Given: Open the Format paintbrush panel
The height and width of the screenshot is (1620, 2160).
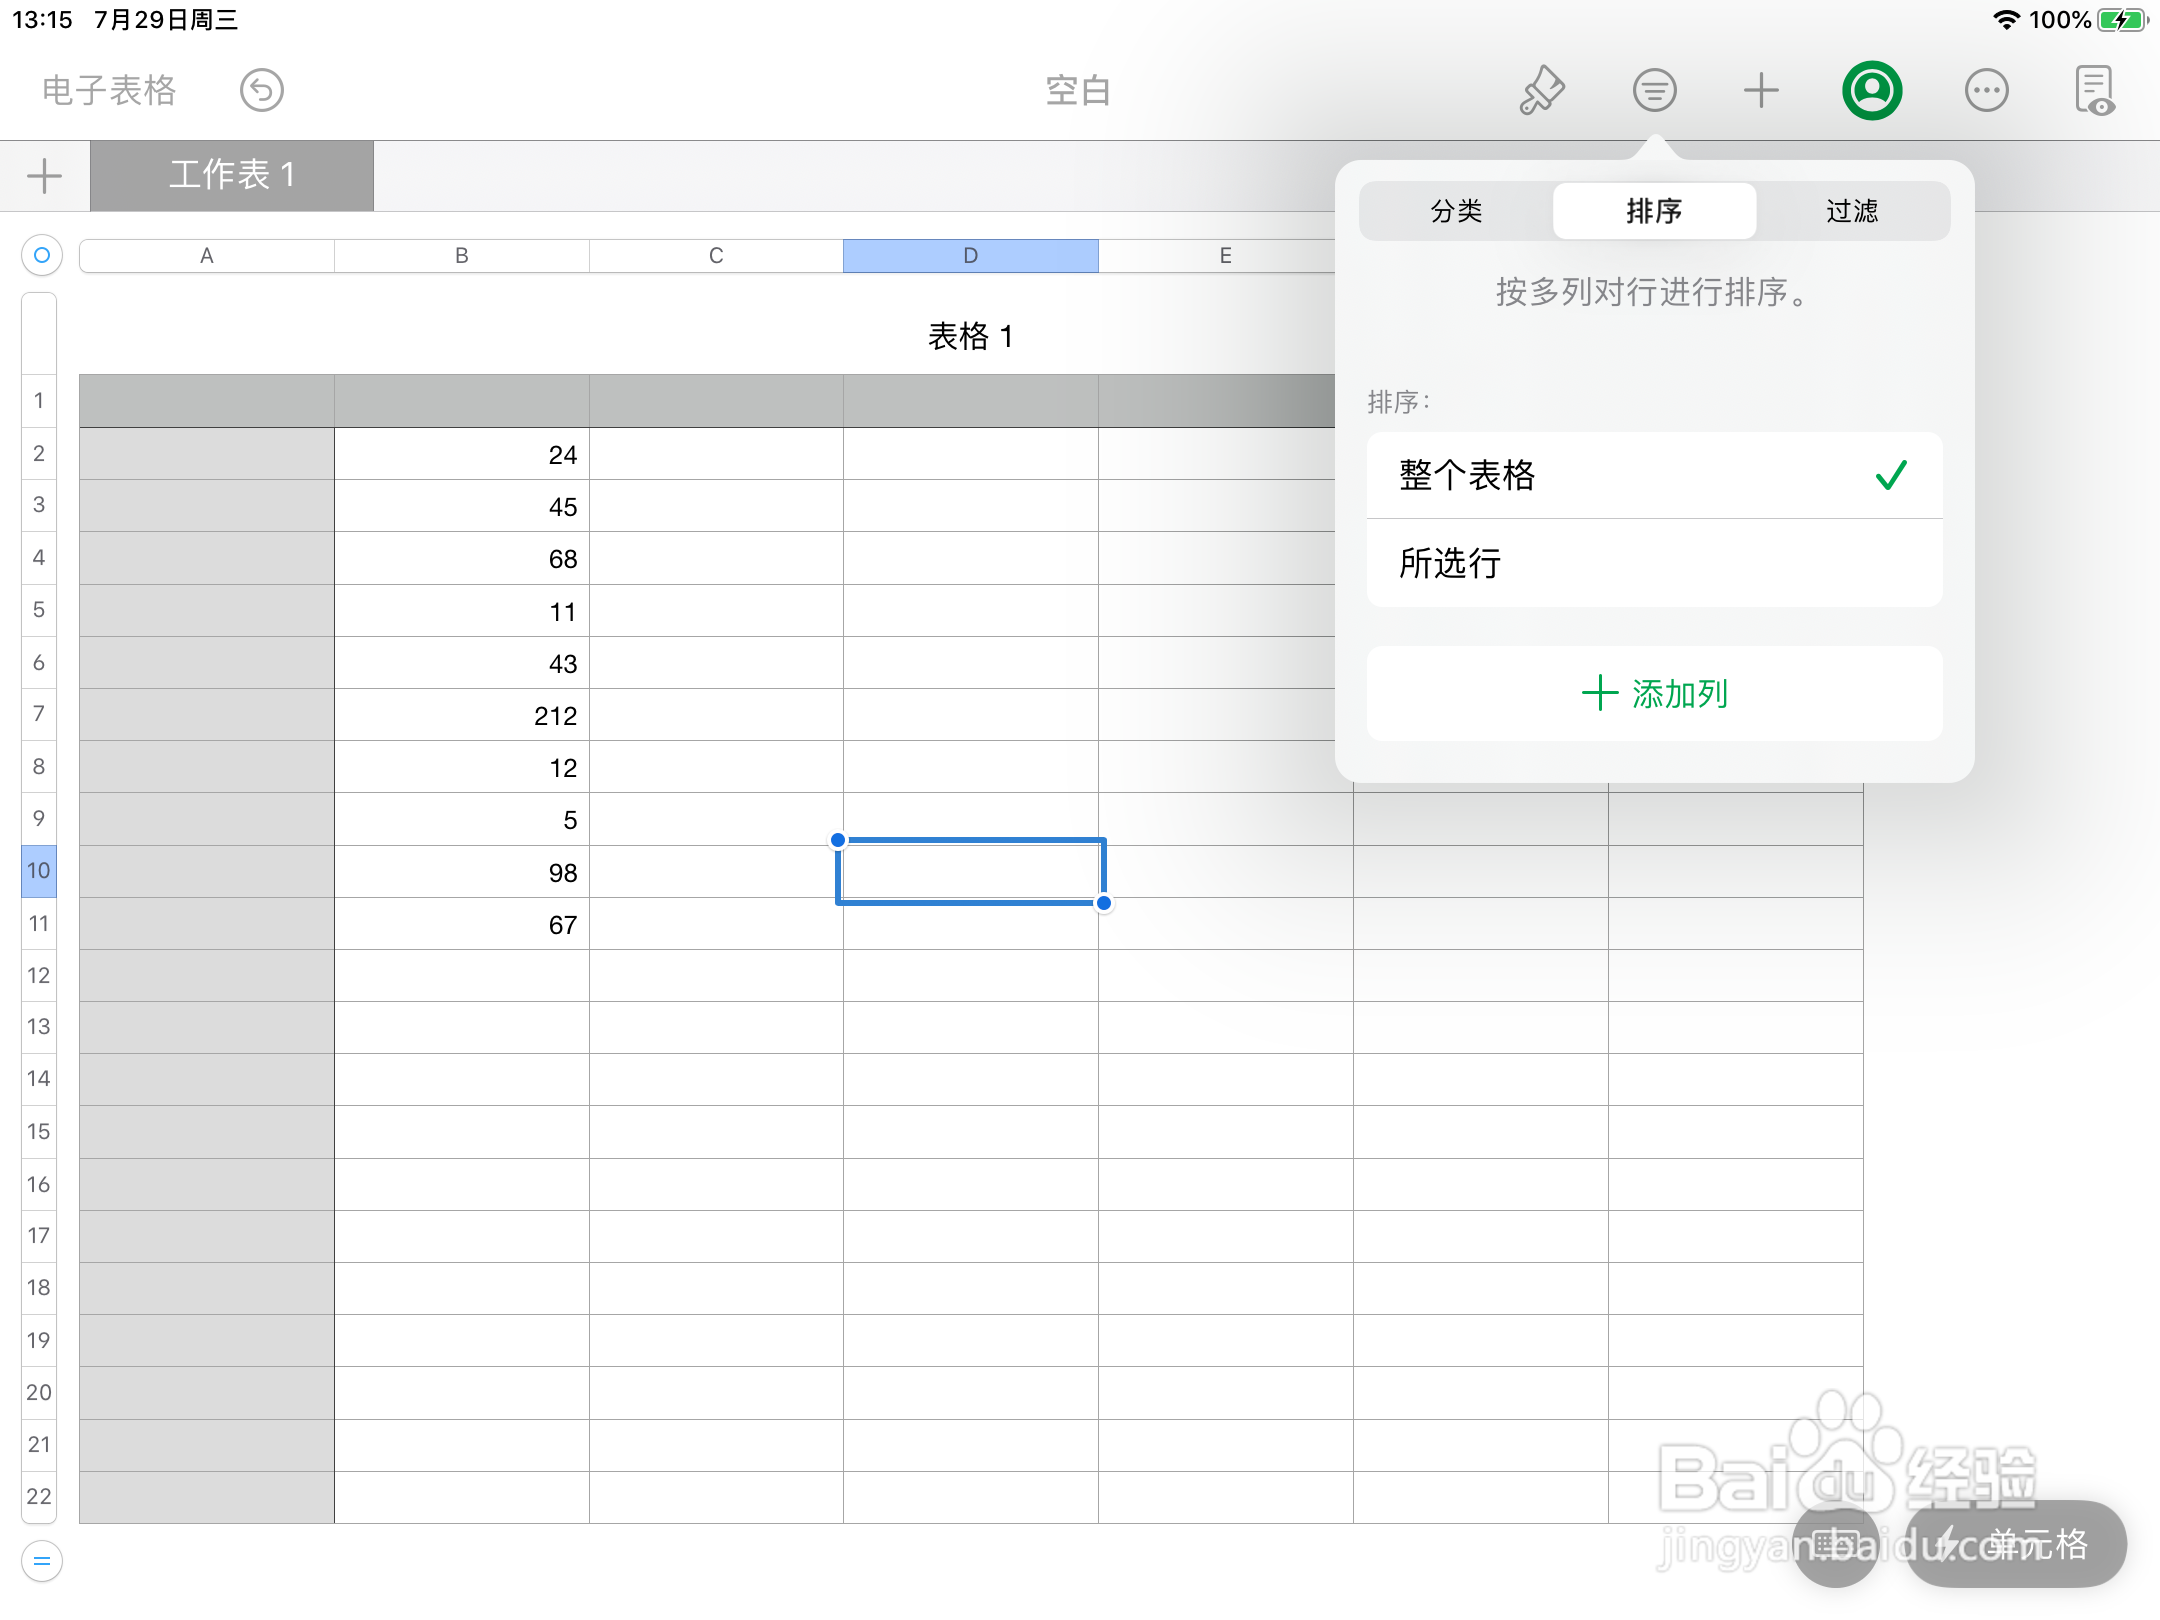Looking at the screenshot, I should click(1541, 90).
